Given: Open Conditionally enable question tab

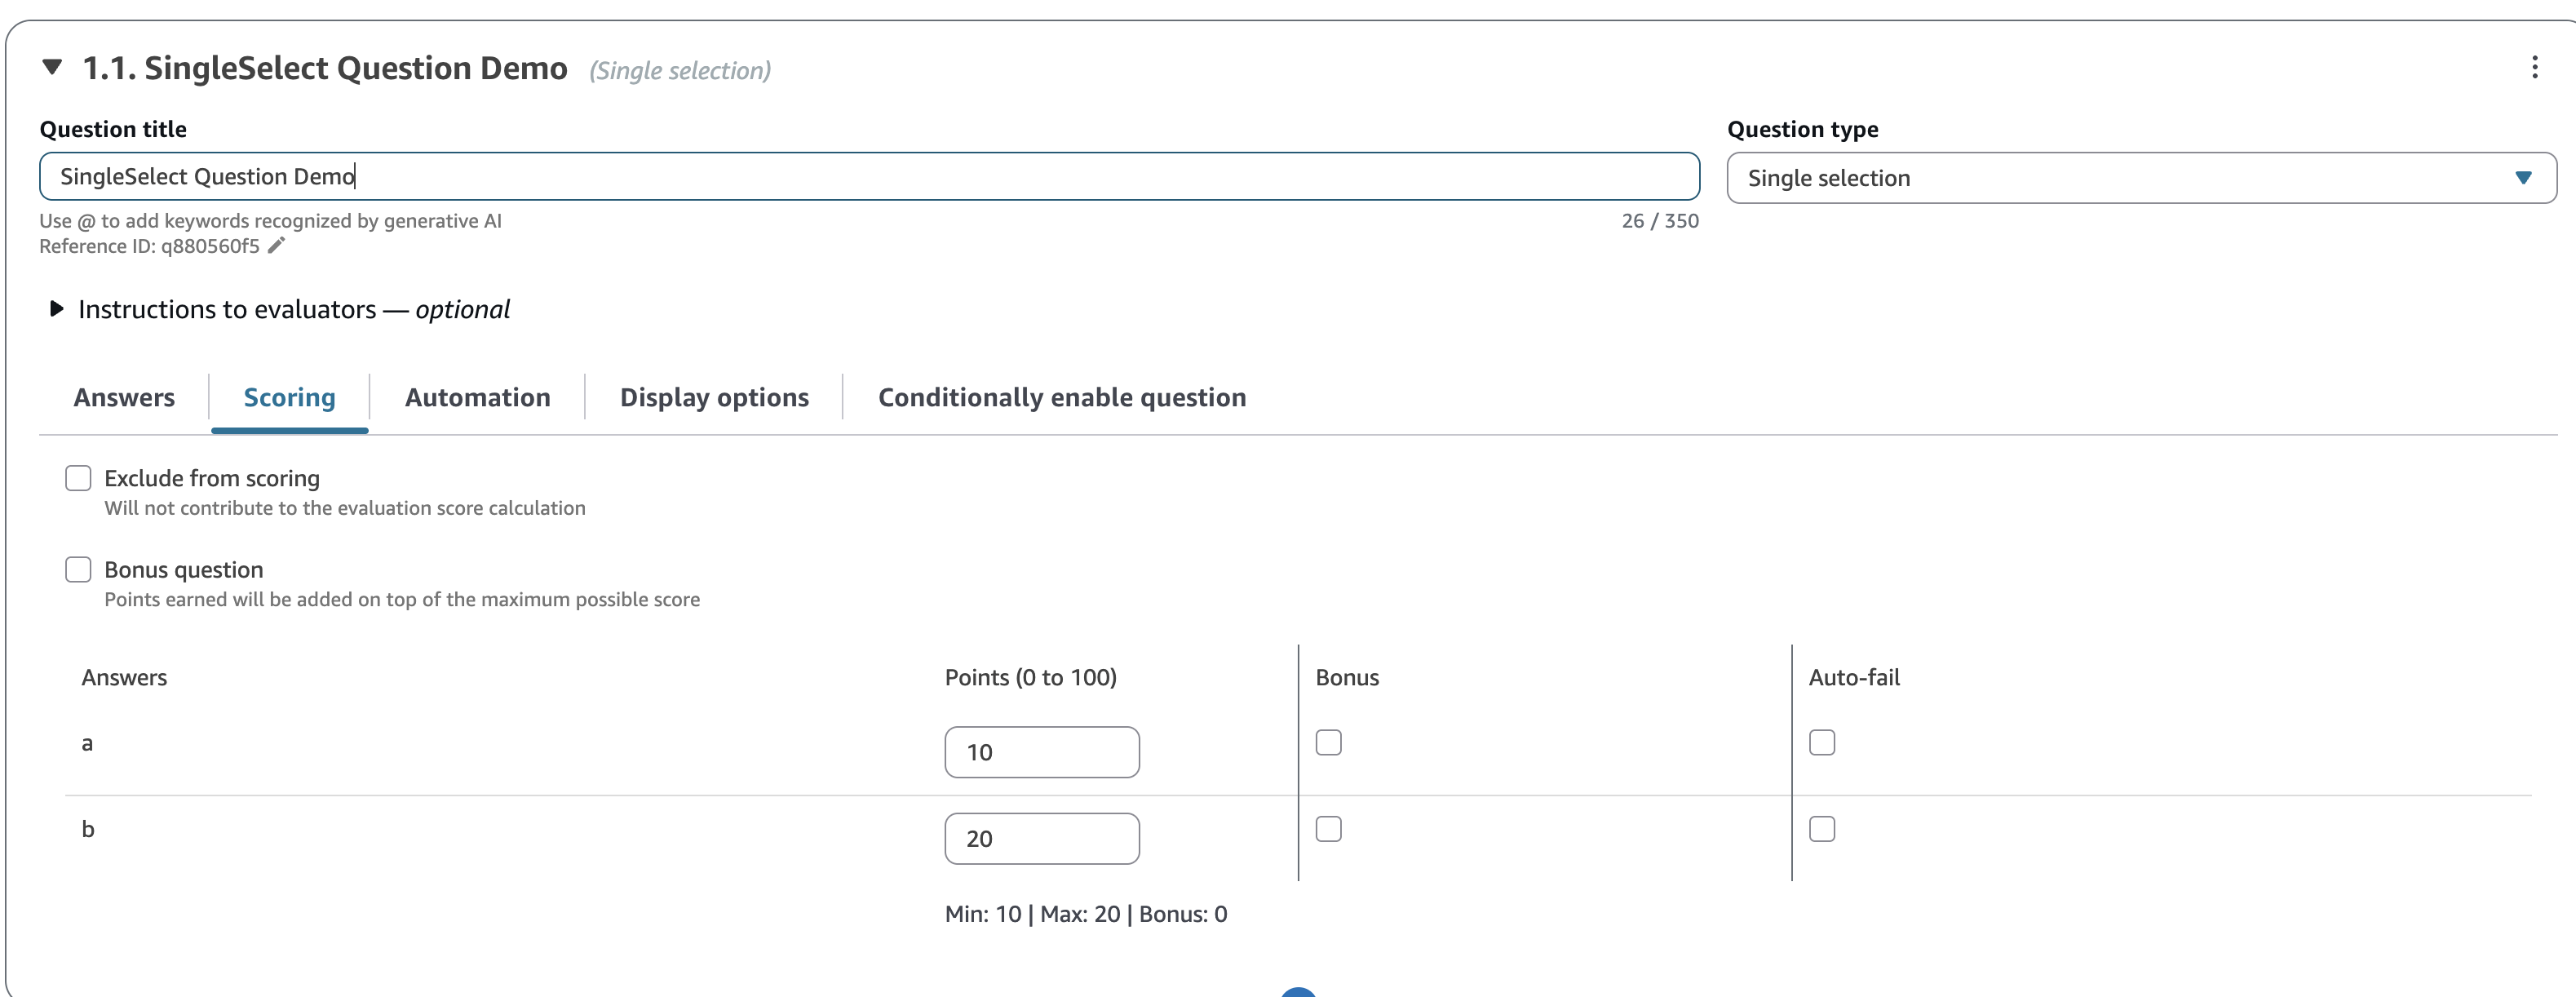Looking at the screenshot, I should (x=1062, y=397).
